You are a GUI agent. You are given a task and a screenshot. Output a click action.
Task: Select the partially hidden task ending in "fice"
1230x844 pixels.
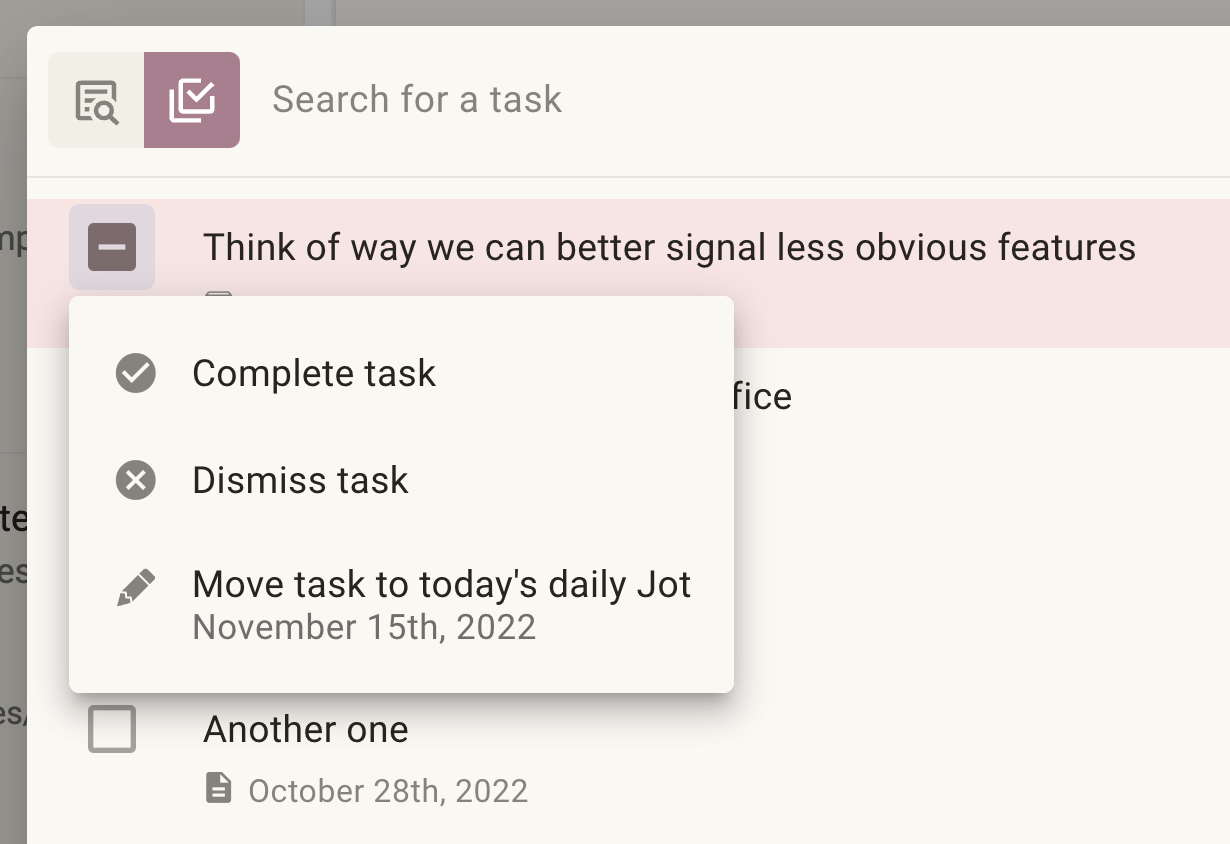pyautogui.click(x=763, y=397)
